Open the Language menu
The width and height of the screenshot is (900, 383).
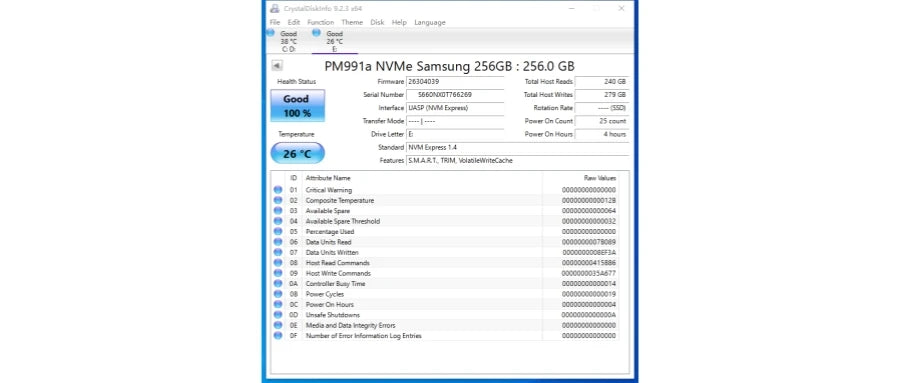click(430, 22)
